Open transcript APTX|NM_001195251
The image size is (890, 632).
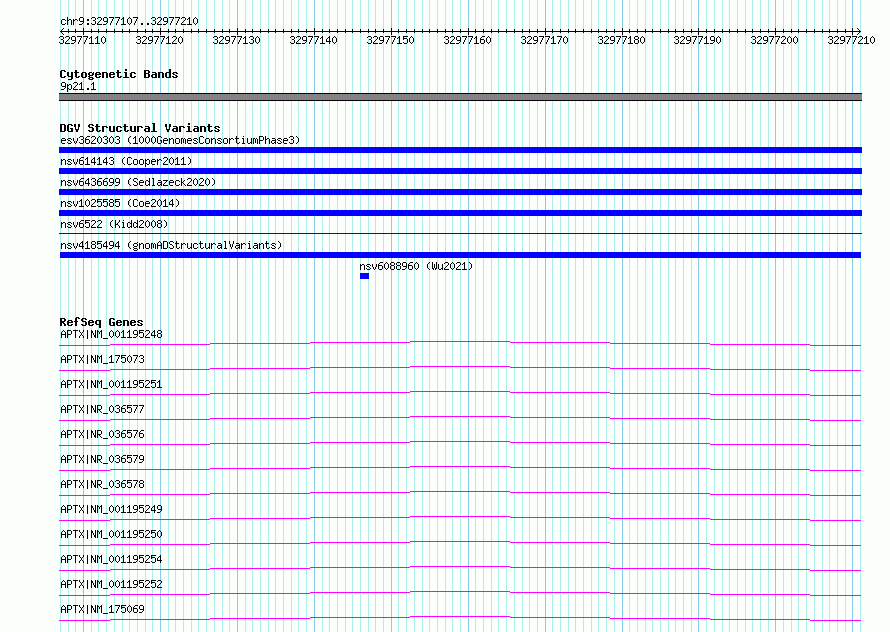[111, 384]
